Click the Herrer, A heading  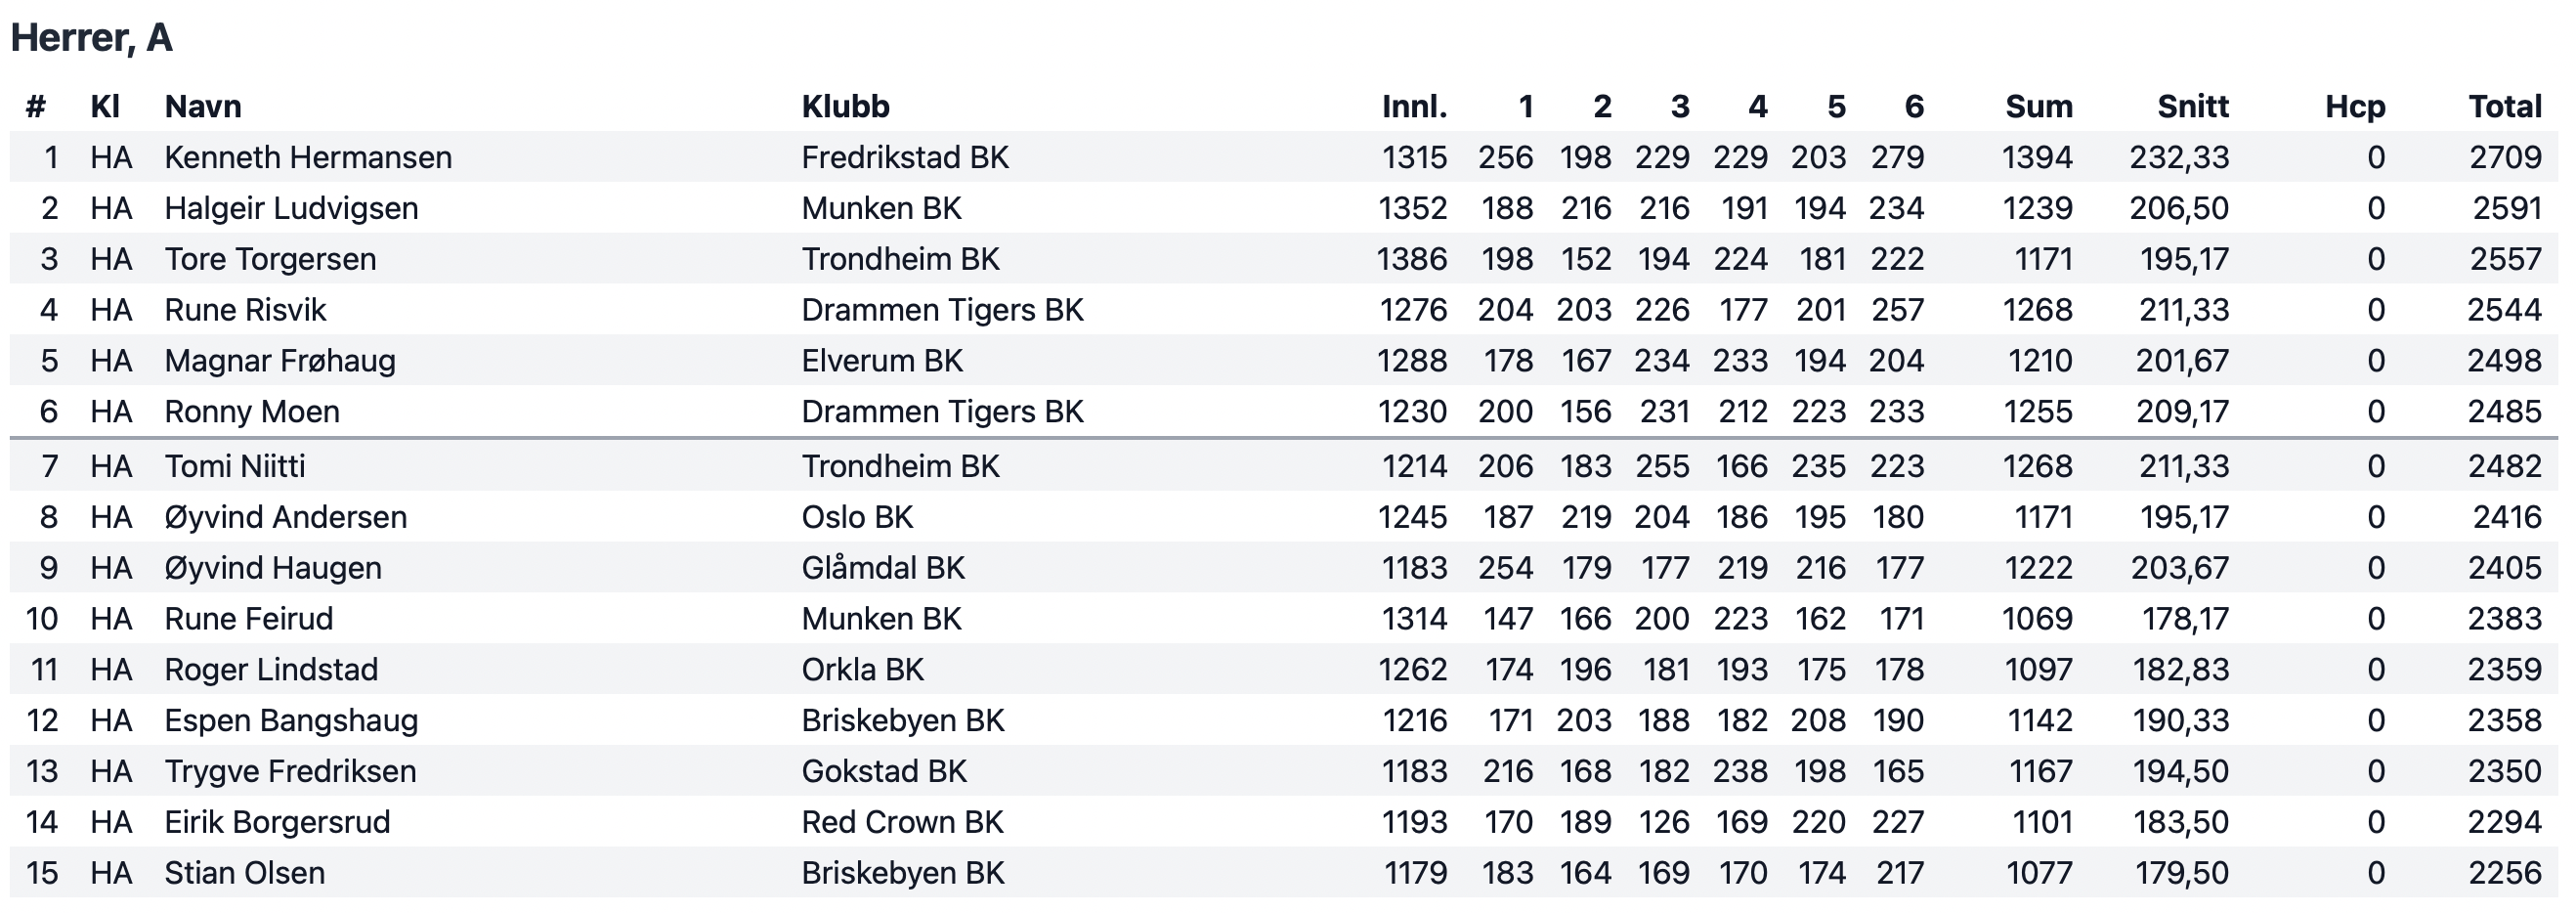pyautogui.click(x=92, y=38)
